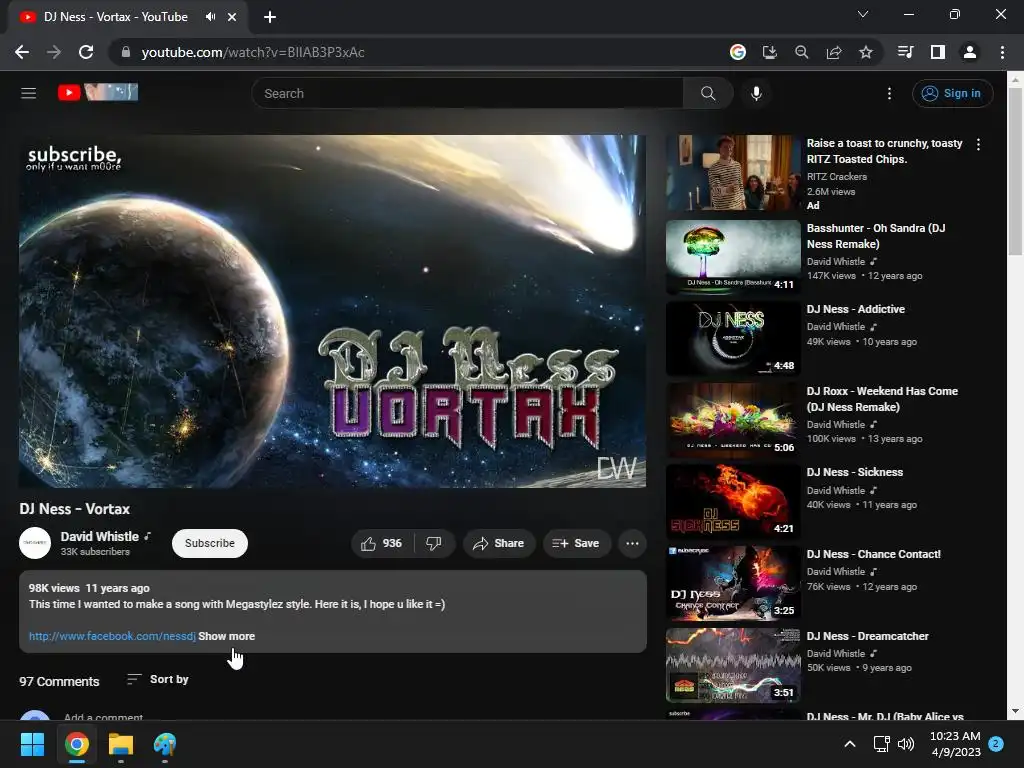
Task: Open options menu for RITZ ad
Action: 978,144
